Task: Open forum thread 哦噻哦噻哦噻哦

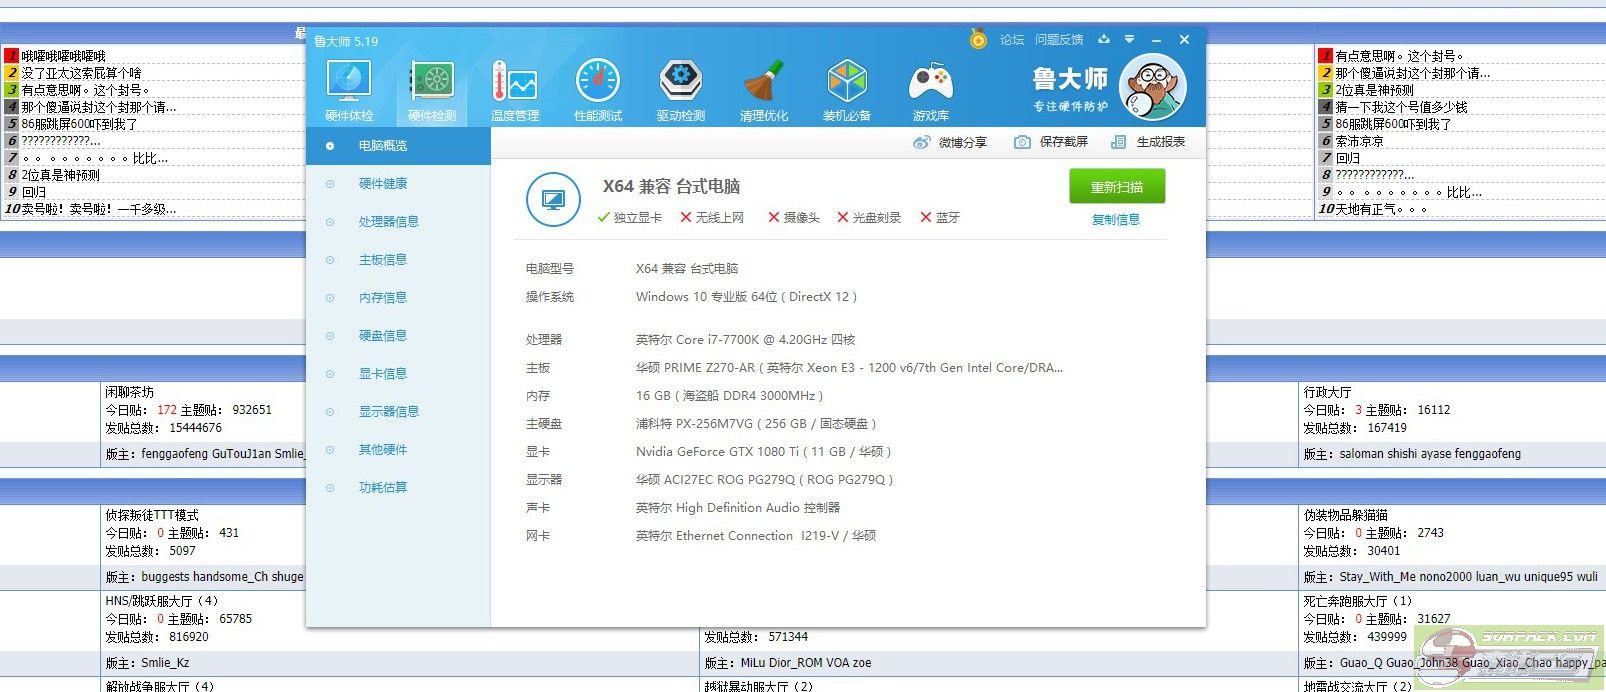Action: coord(63,56)
